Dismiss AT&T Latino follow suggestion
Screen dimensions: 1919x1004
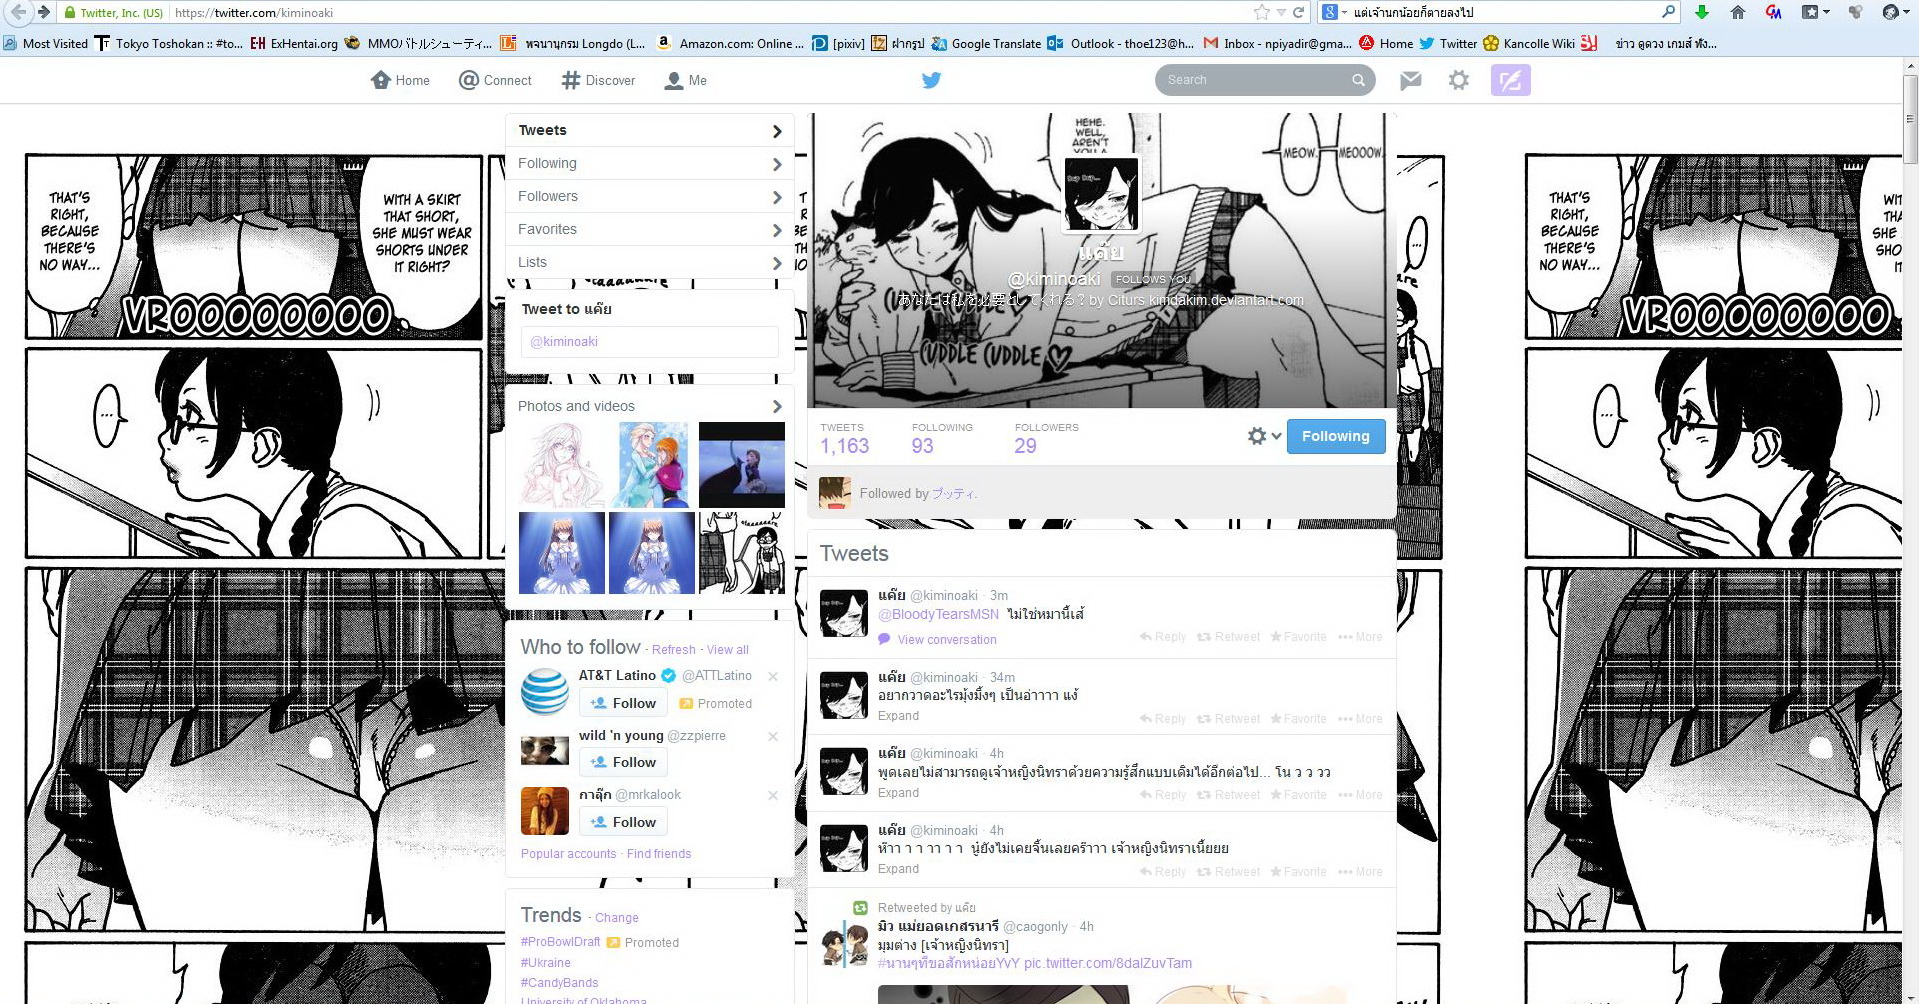[773, 676]
